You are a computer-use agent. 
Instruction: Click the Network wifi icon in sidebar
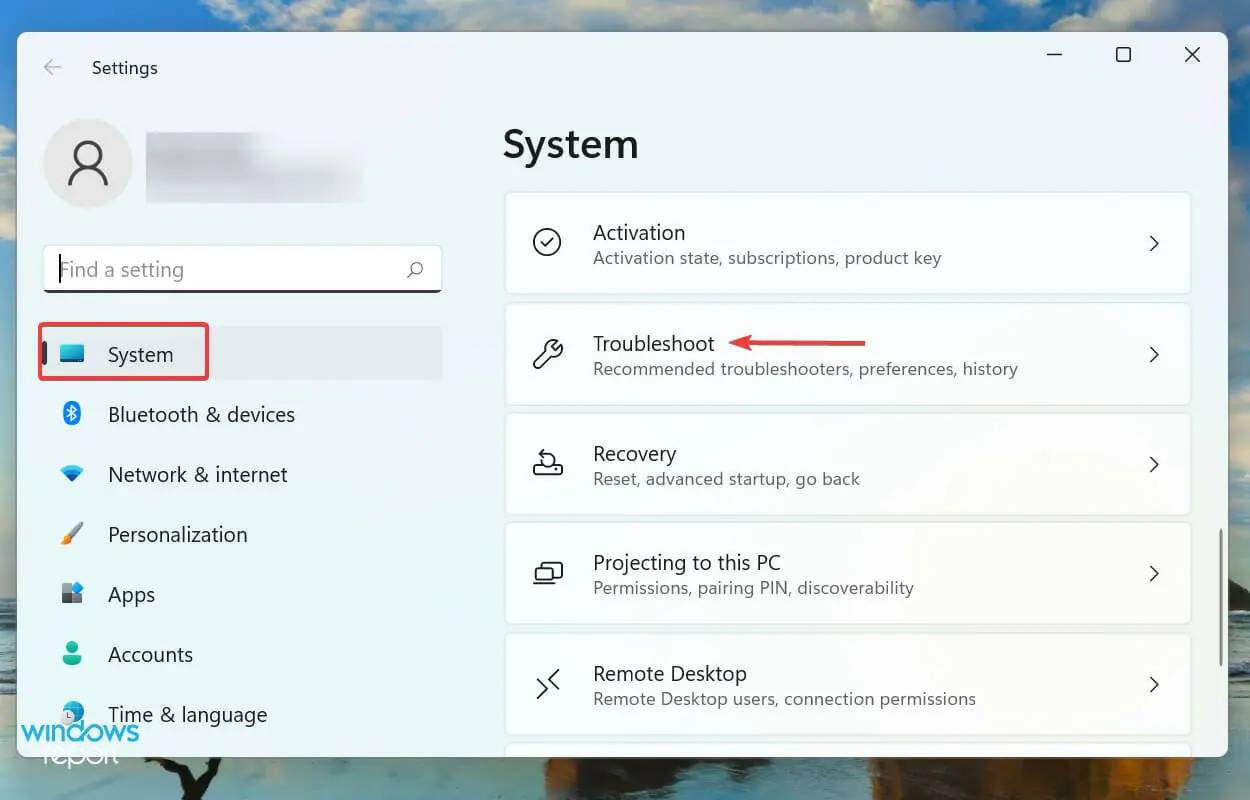pyautogui.click(x=72, y=474)
